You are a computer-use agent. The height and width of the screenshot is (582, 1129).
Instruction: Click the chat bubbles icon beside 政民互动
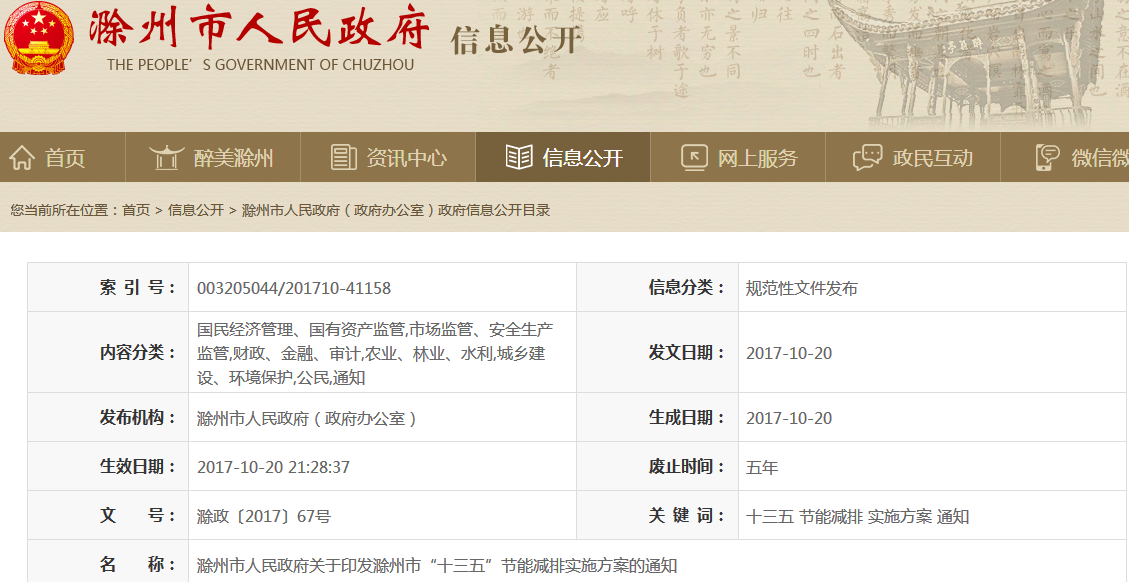(867, 157)
